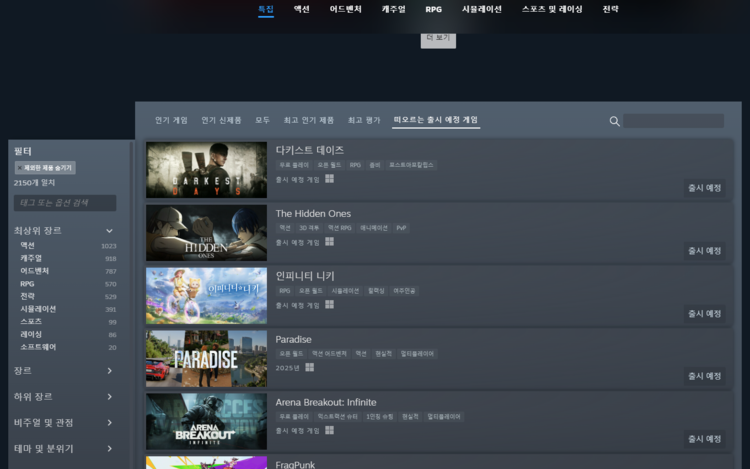Open the 캐주얼 top tab
This screenshot has width=750, height=469.
(x=393, y=9)
